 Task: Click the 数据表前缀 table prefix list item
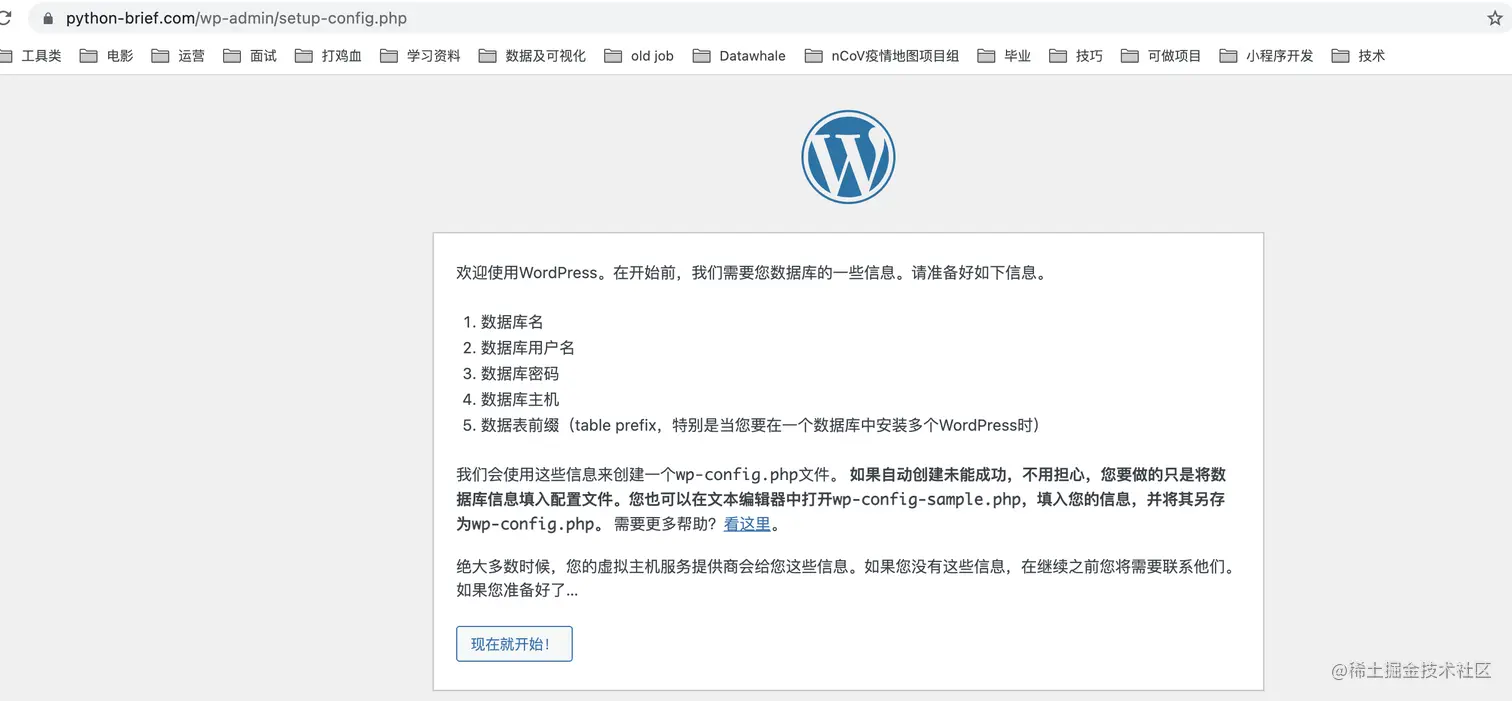tap(764, 425)
